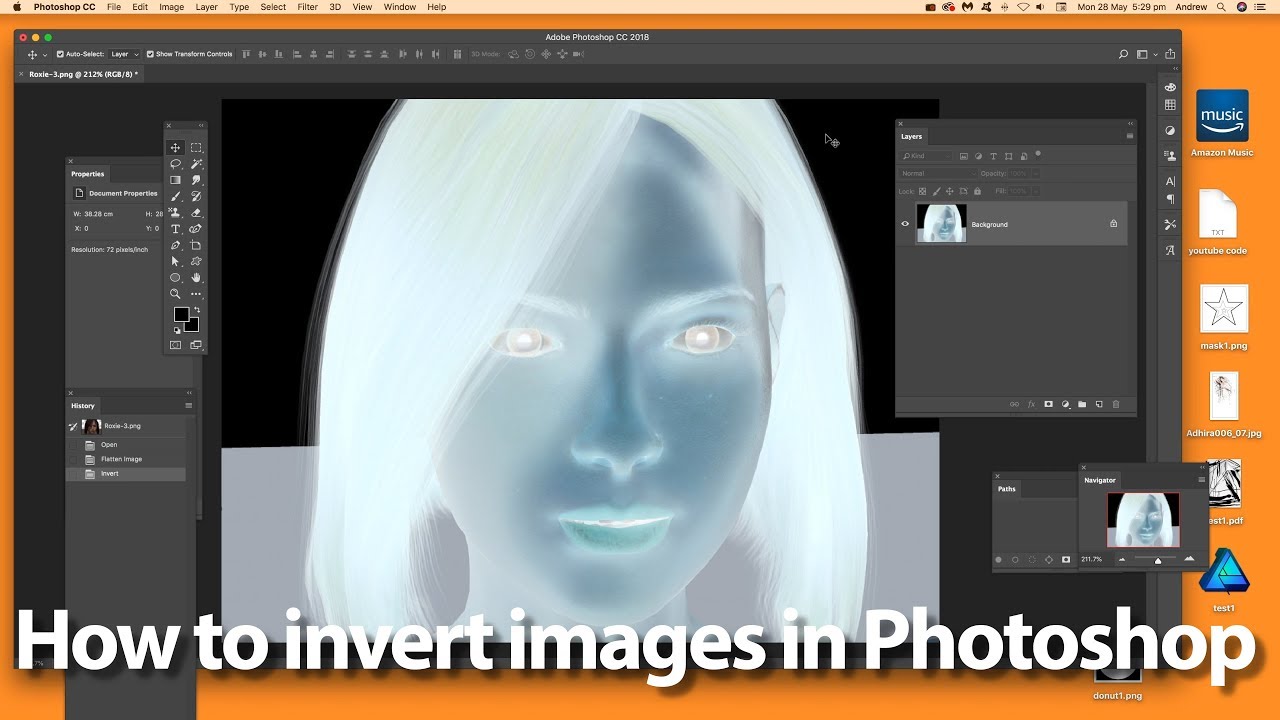
Task: Select the Pen tool
Action: (175, 245)
